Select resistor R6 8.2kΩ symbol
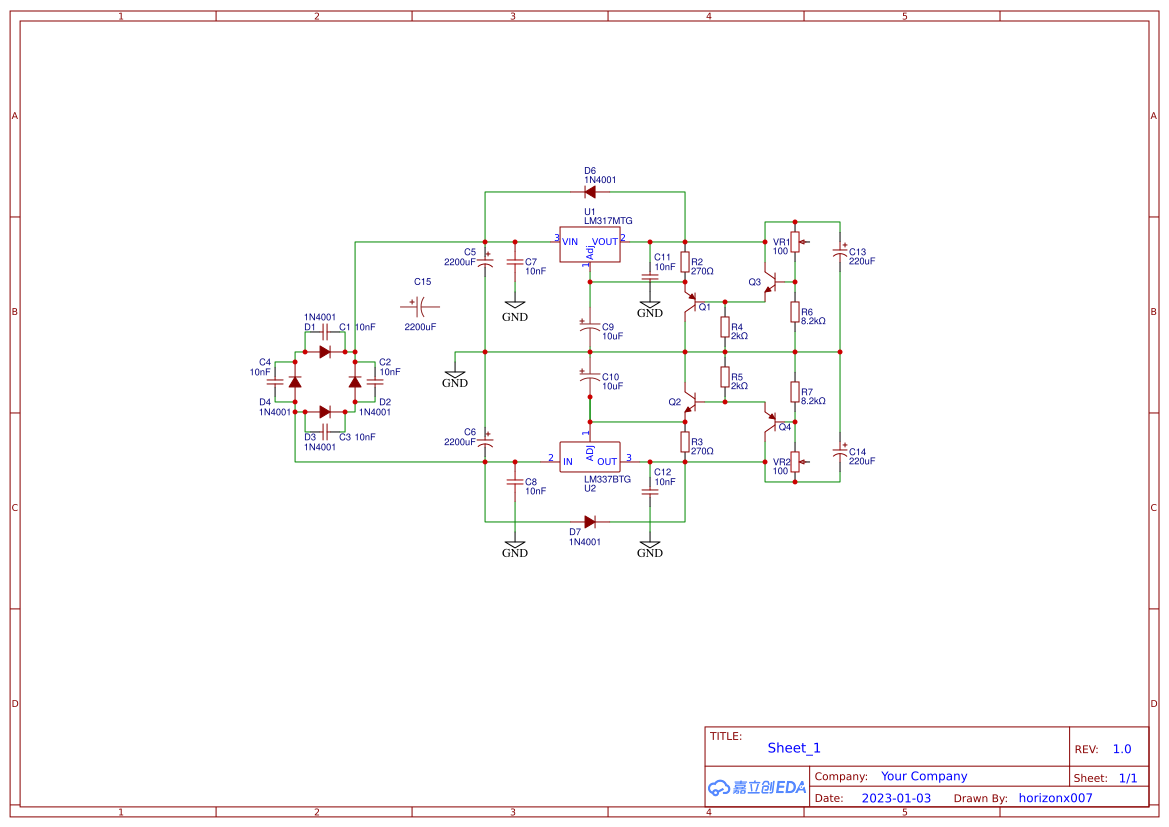 (x=795, y=312)
